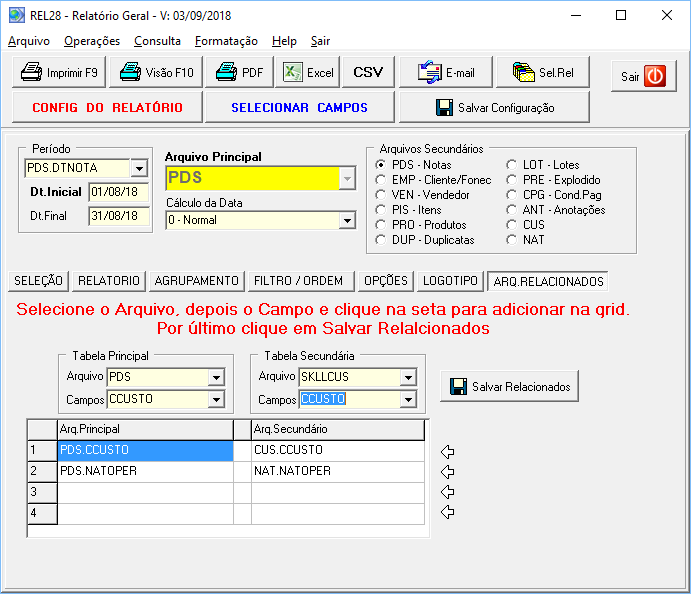Click the Imprimir F9 printer button
This screenshot has width=691, height=594.
pyautogui.click(x=59, y=72)
